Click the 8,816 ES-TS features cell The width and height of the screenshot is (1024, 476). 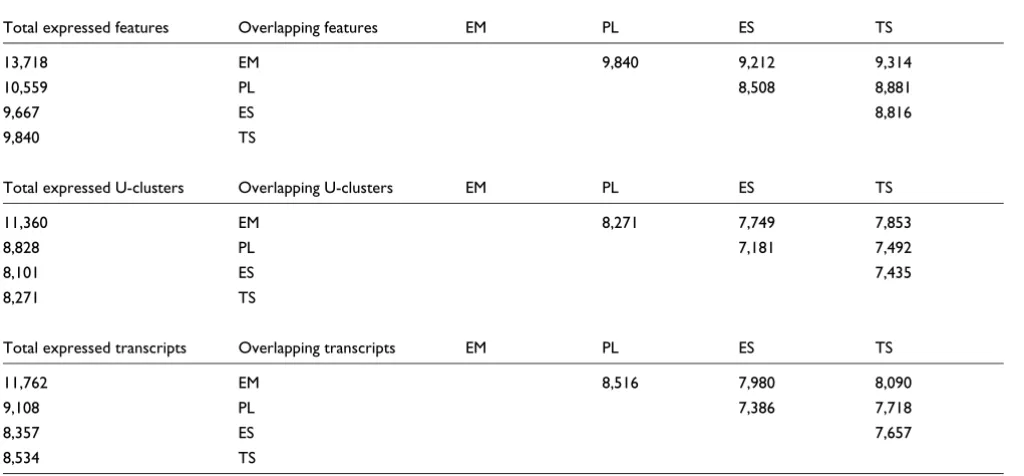[x=893, y=112]
